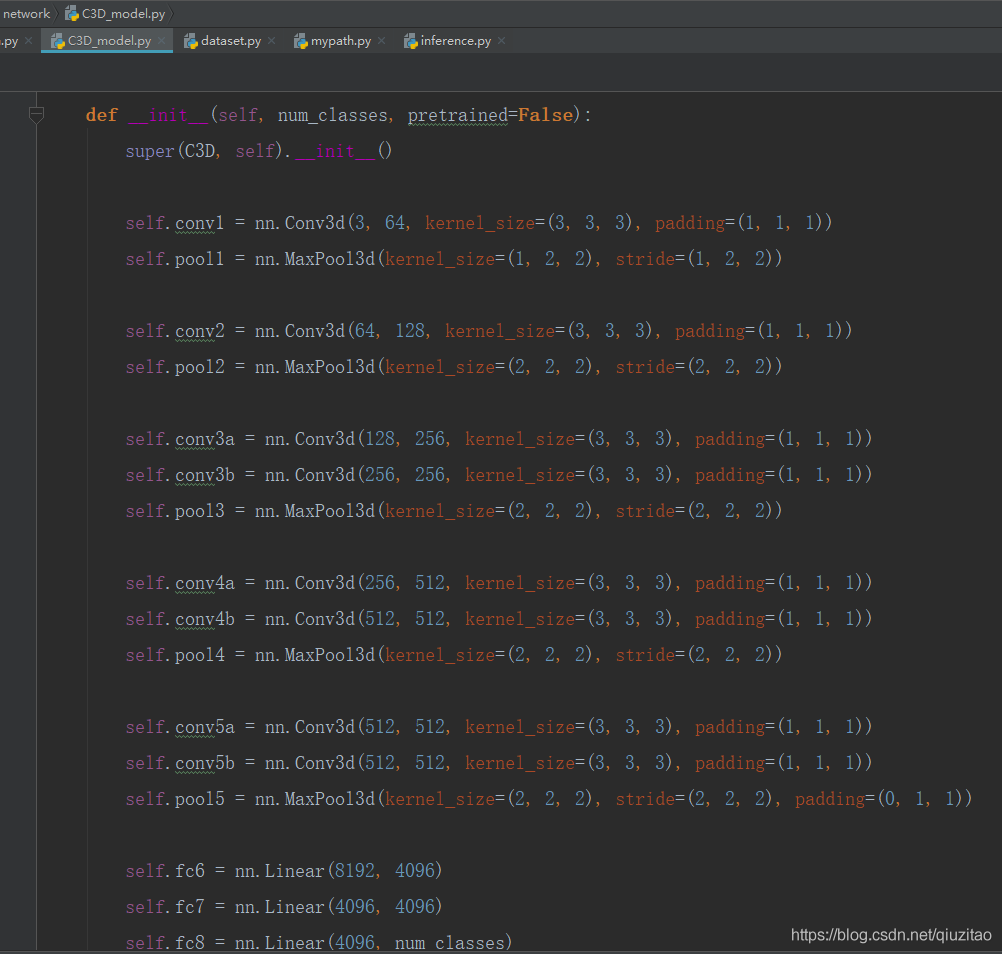The width and height of the screenshot is (1002, 954).
Task: Click the Python file icon on inference.py tab
Action: click(x=410, y=42)
